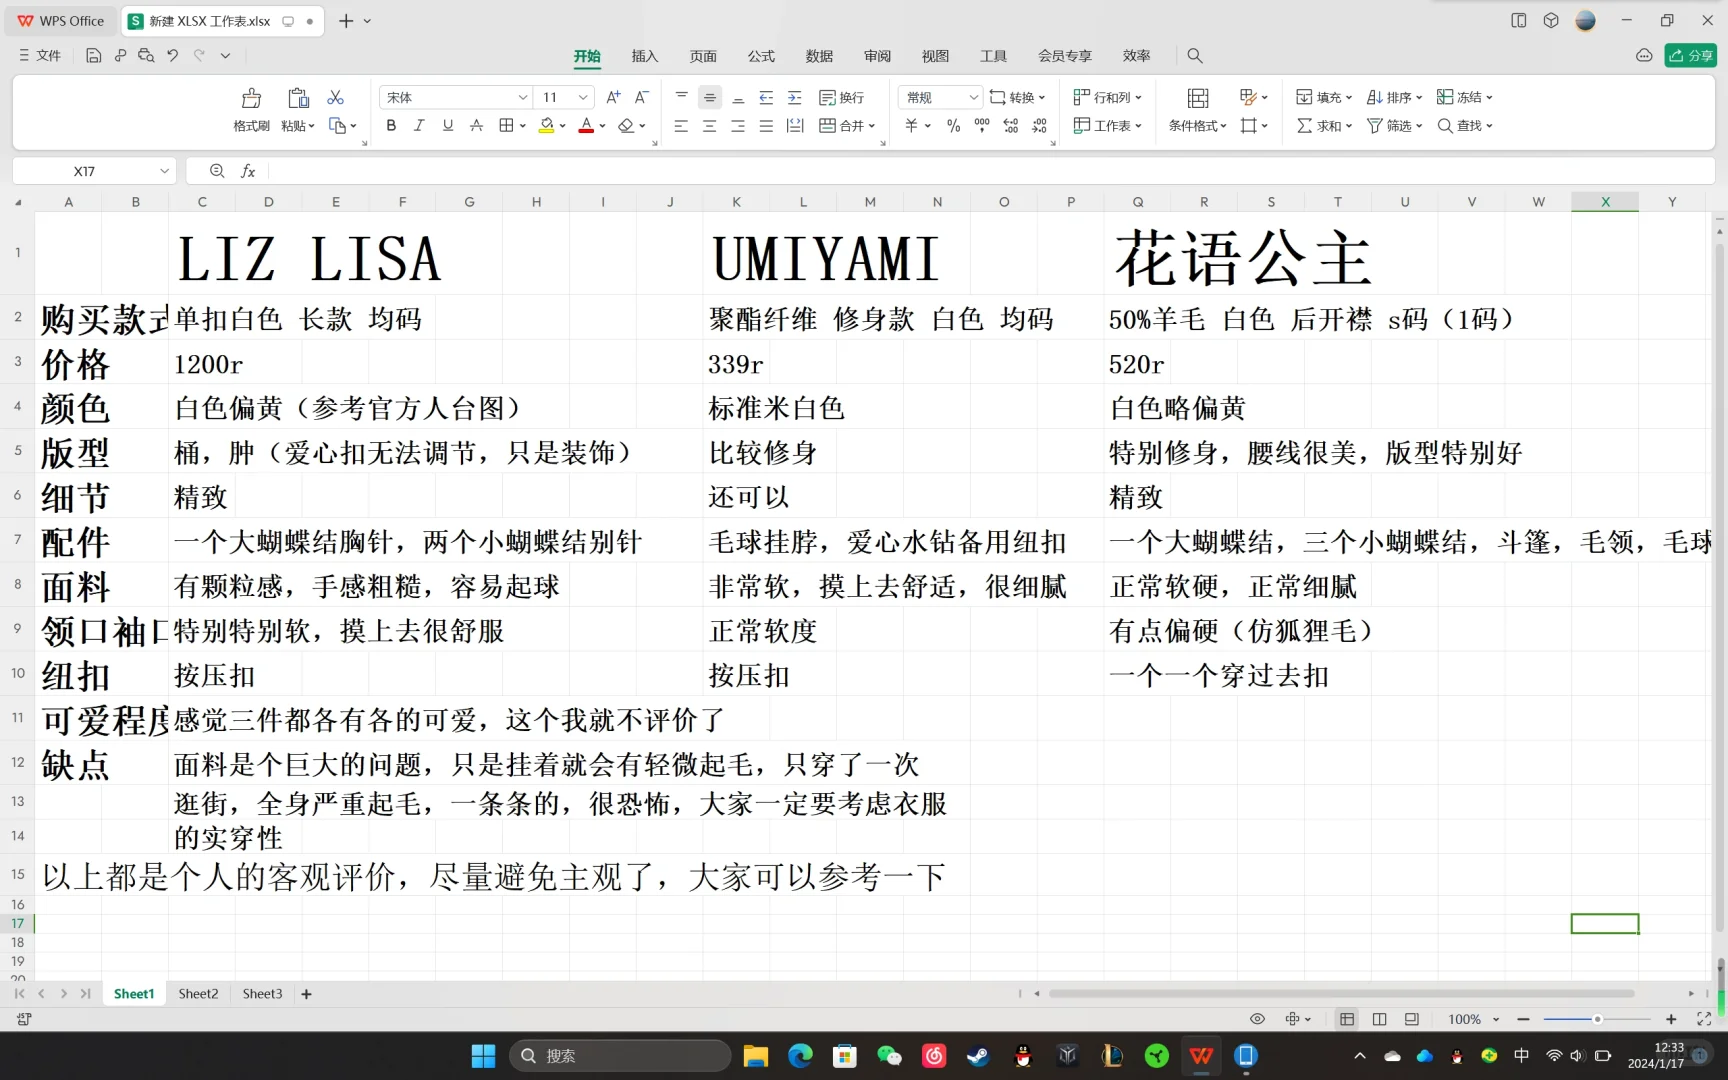Expand the rows and columns (行和列) dropdown
The image size is (1728, 1080).
[x=1138, y=97]
